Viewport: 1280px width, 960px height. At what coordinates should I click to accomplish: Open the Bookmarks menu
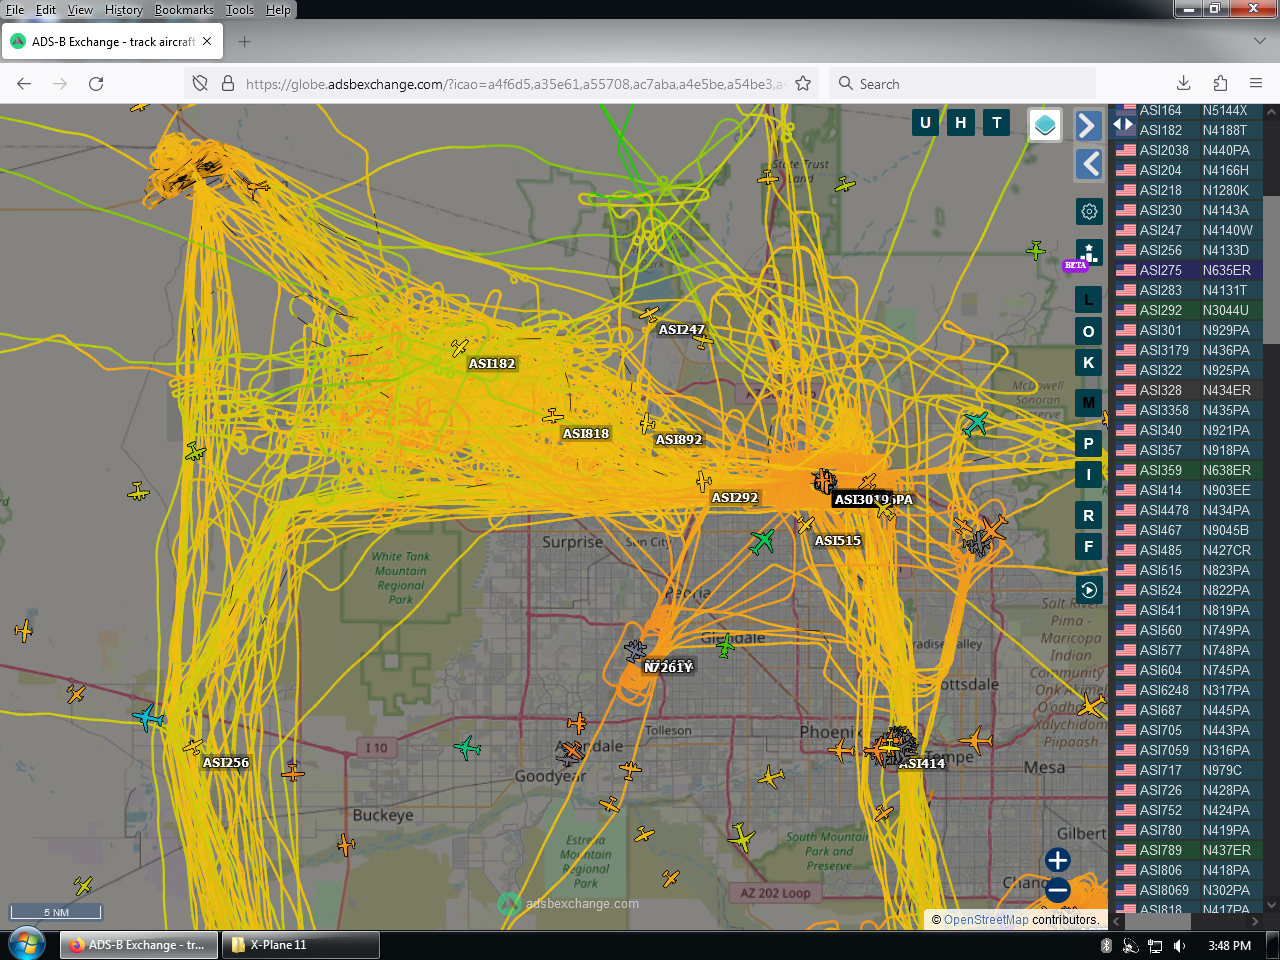(184, 10)
